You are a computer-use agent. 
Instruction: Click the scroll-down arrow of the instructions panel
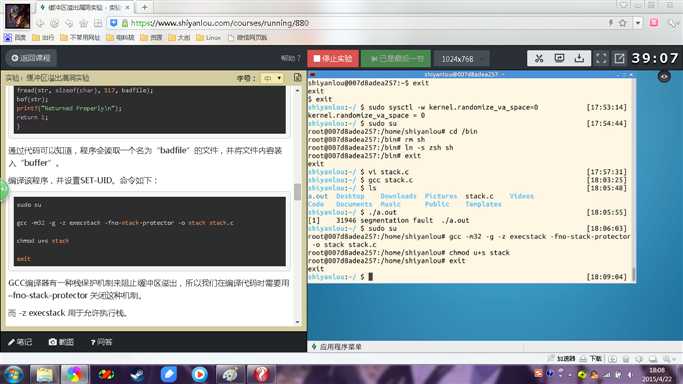pyautogui.click(x=298, y=322)
